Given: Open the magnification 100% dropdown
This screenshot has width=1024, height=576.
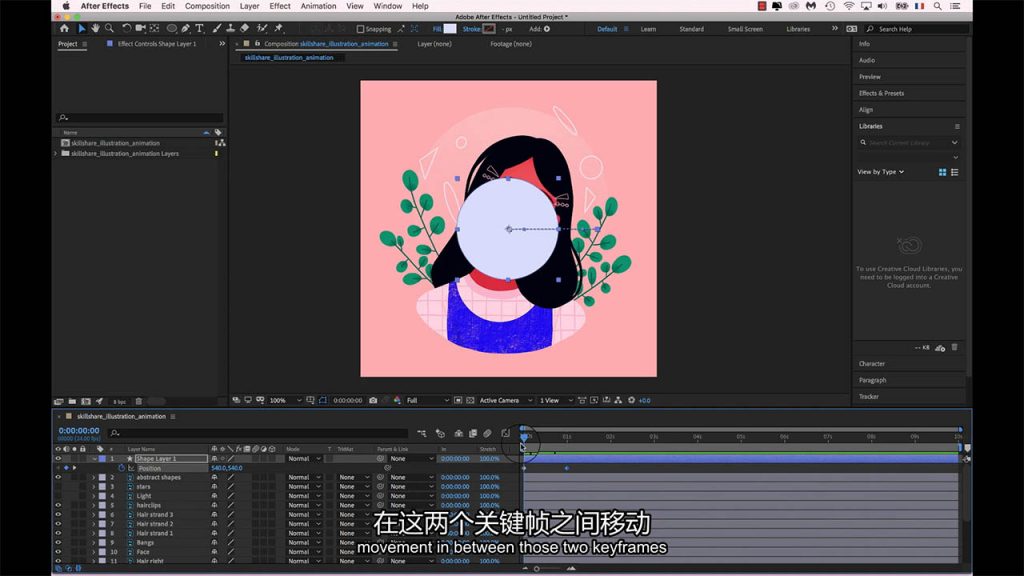Looking at the screenshot, I should pos(285,400).
